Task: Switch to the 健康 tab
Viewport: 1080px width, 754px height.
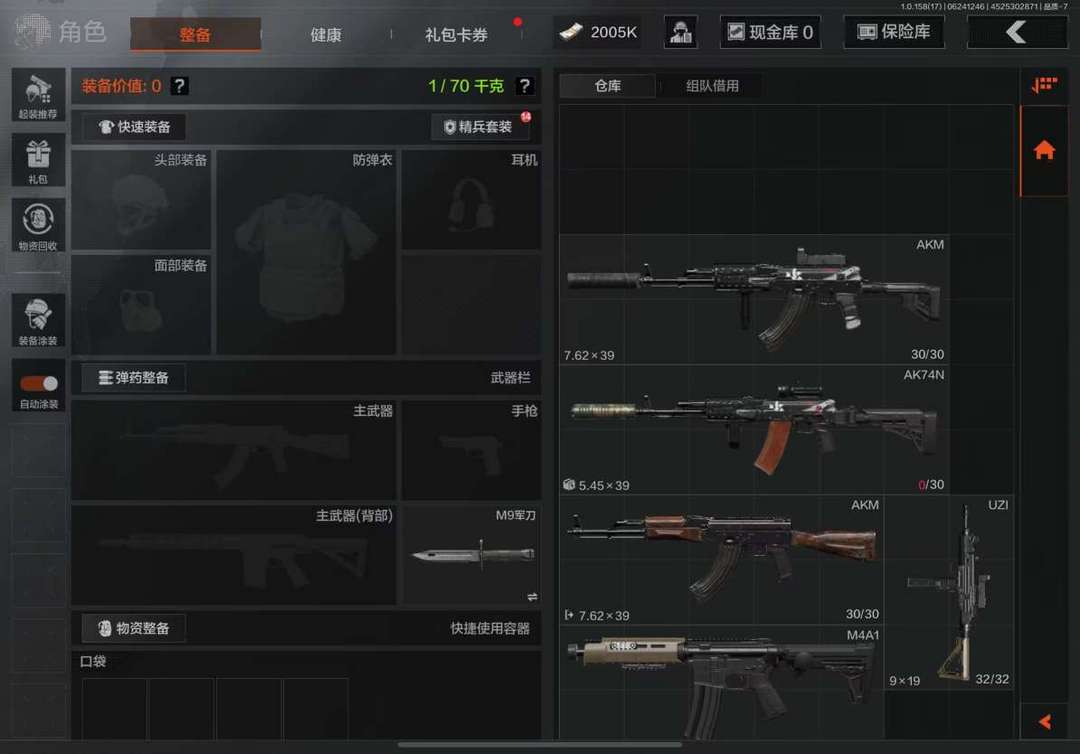Action: 326,34
